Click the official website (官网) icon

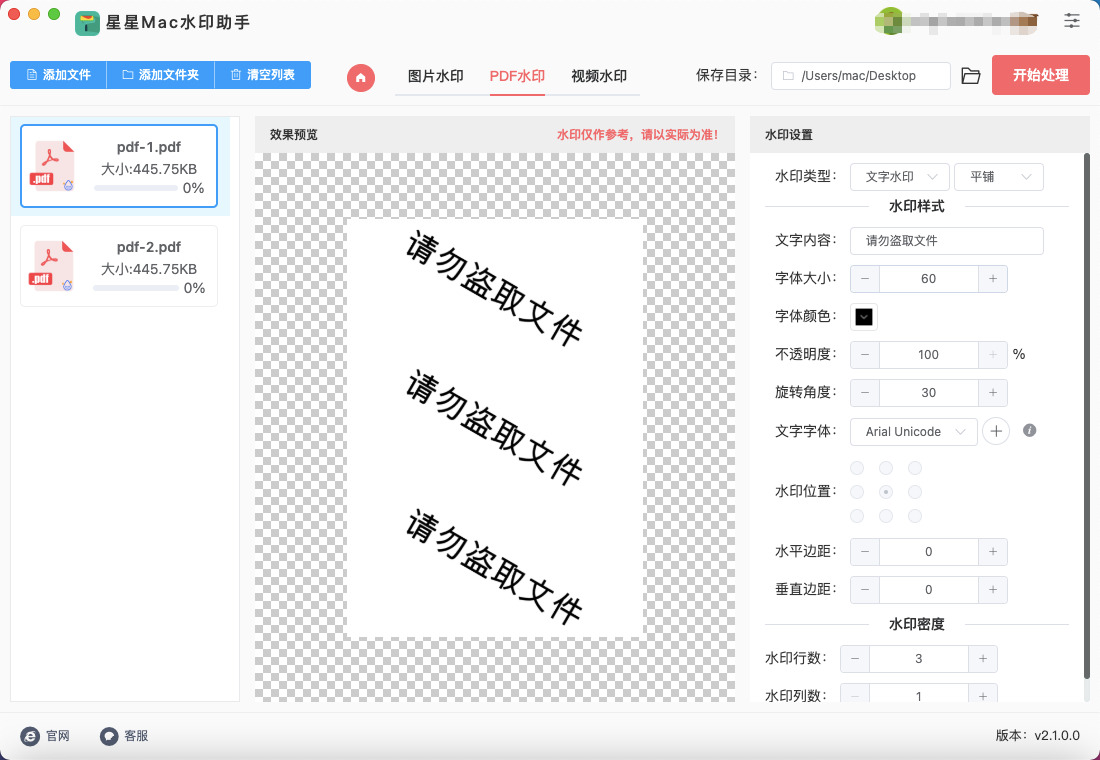click(30, 736)
